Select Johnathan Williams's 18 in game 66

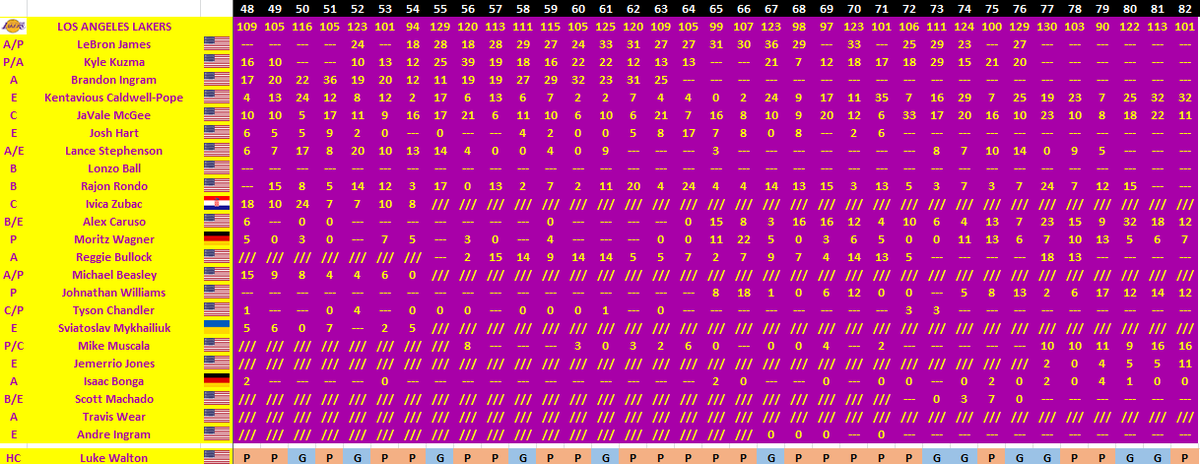click(x=744, y=293)
